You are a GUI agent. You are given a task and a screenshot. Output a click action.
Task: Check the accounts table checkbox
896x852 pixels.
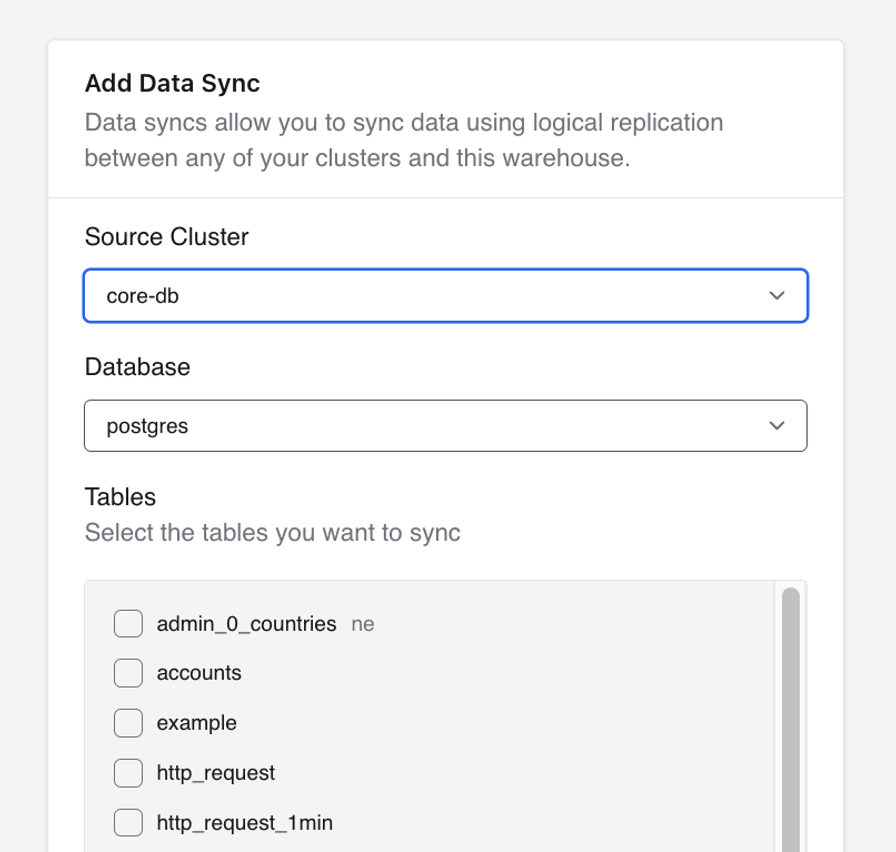point(128,673)
